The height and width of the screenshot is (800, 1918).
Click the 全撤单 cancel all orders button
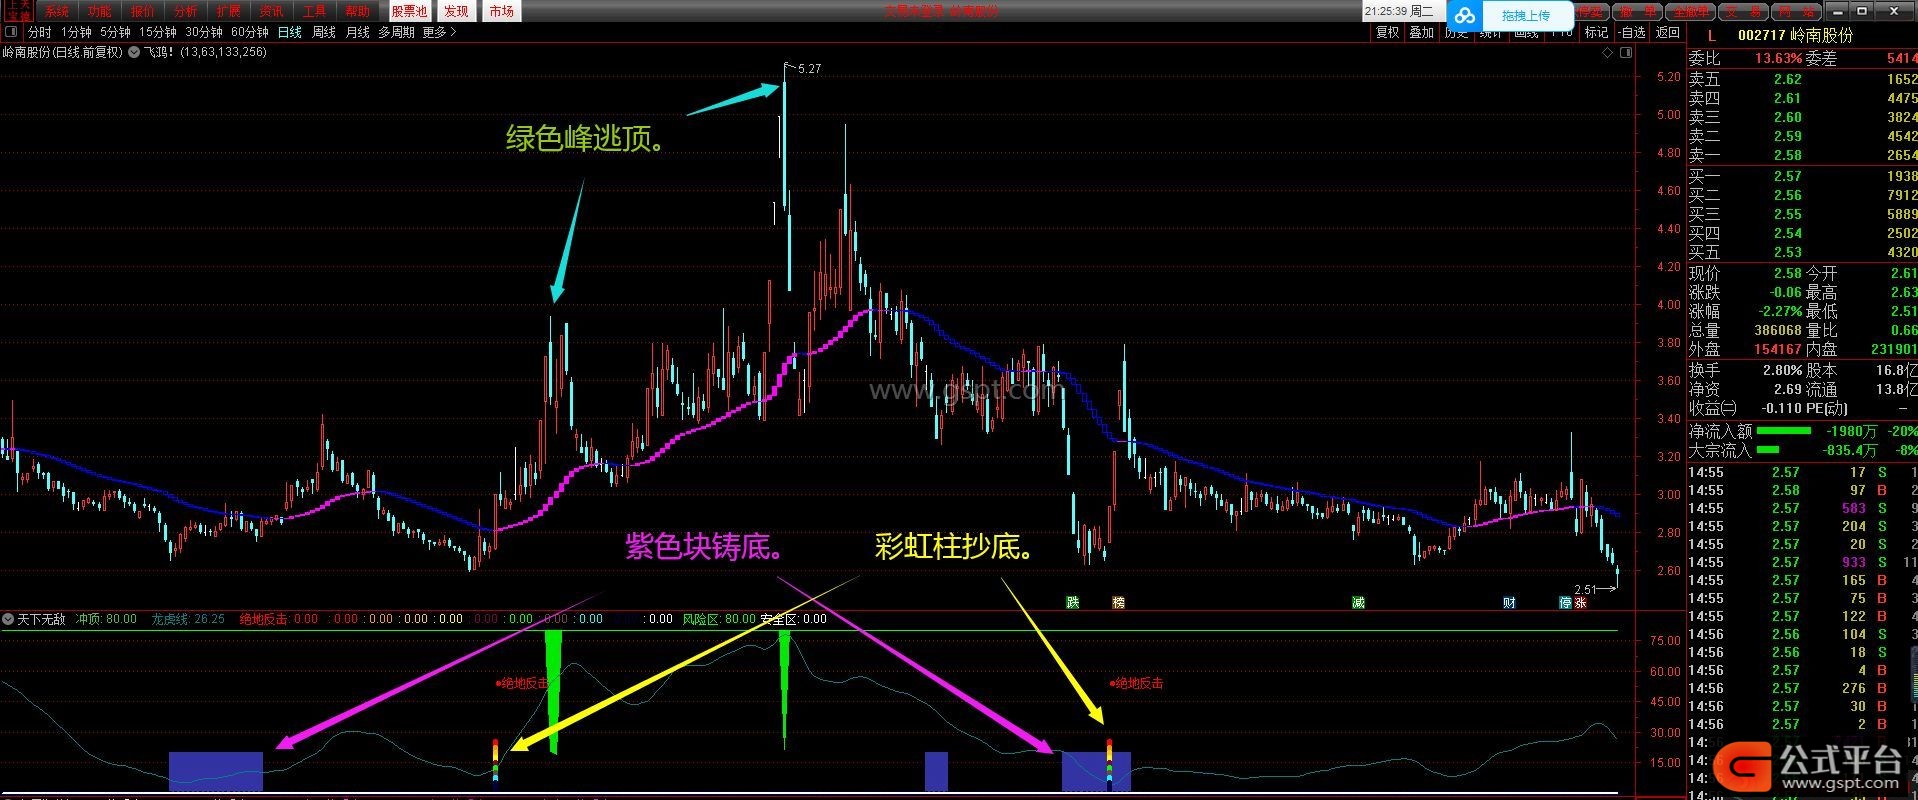coord(1692,11)
